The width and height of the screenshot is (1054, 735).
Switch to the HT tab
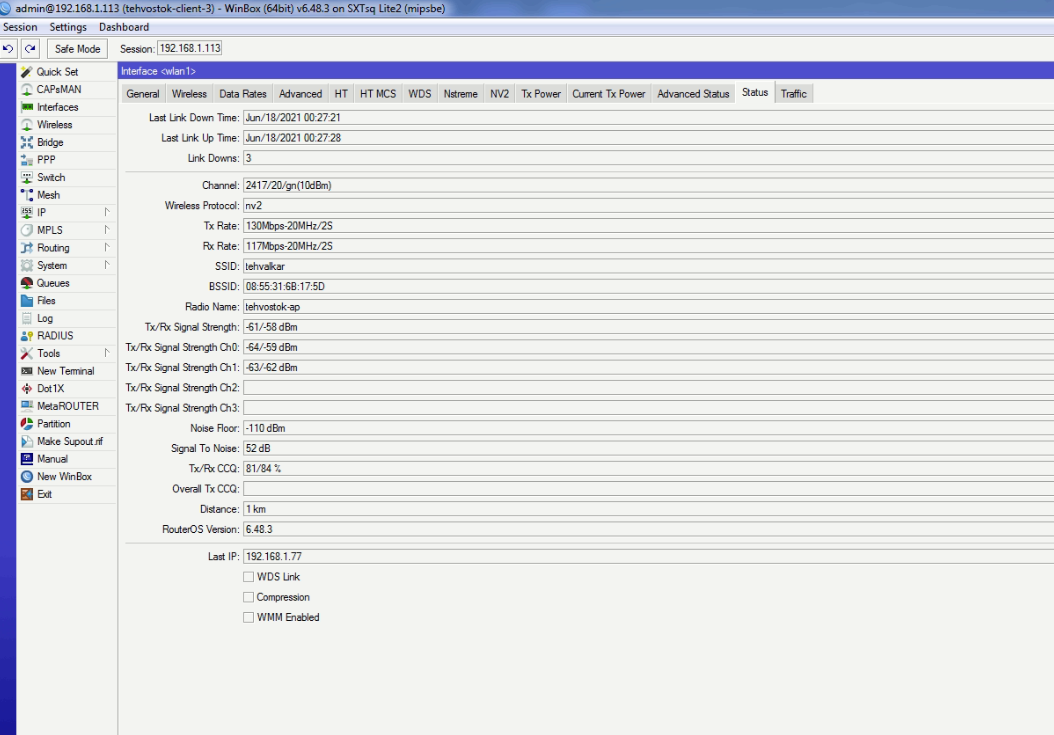341,94
